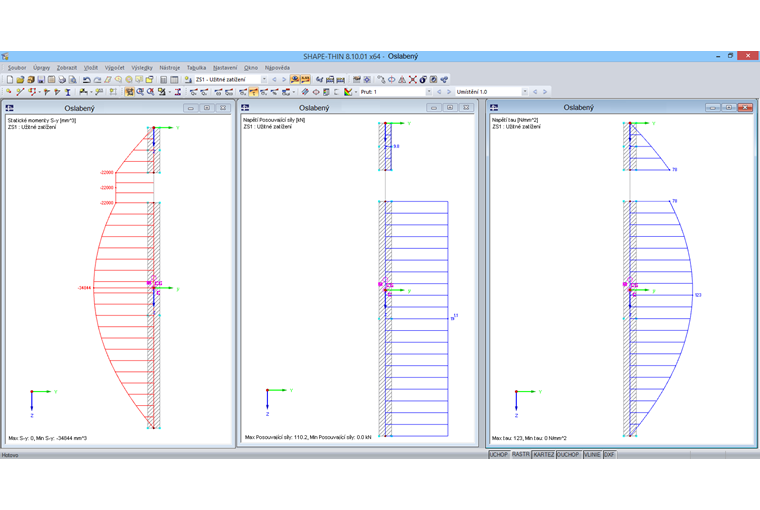Click the zoom window magnifier icon in the second toolbar

pyautogui.click(x=140, y=92)
